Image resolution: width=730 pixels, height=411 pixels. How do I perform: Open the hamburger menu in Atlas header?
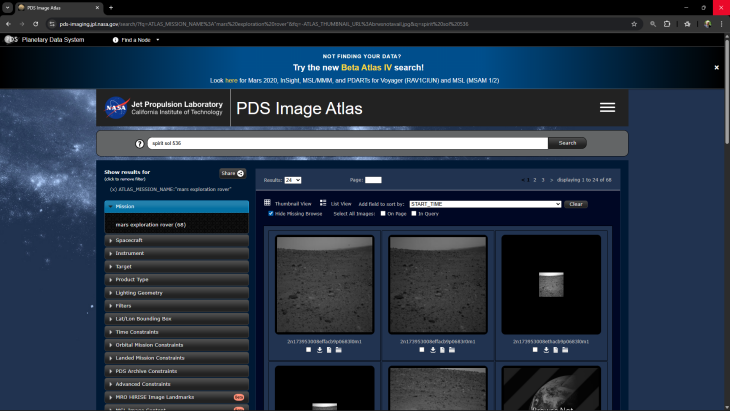click(x=607, y=108)
